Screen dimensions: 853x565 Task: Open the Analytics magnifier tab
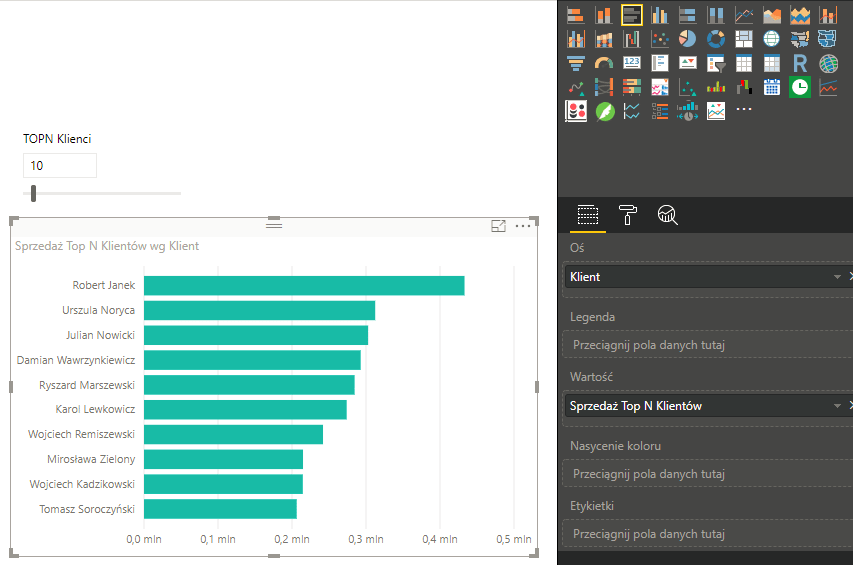[668, 214]
